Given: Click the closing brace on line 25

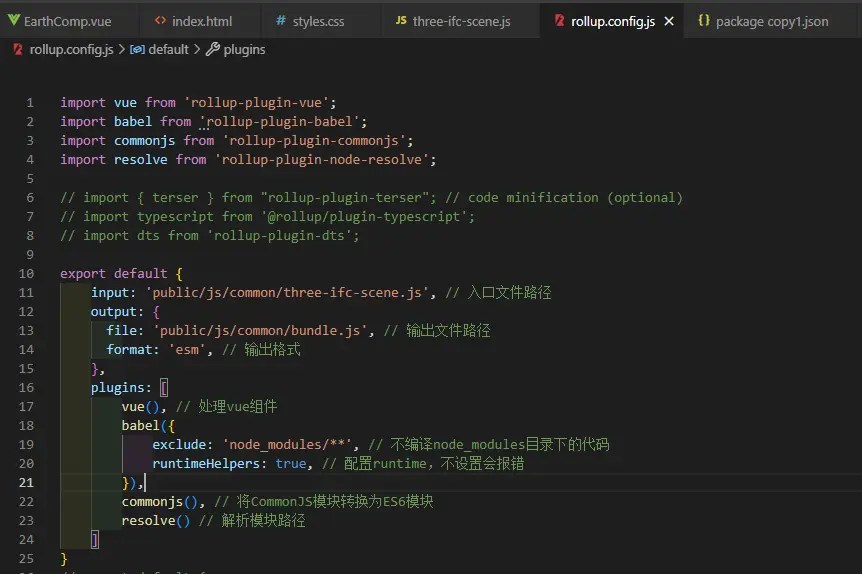Looking at the screenshot, I should point(64,559).
